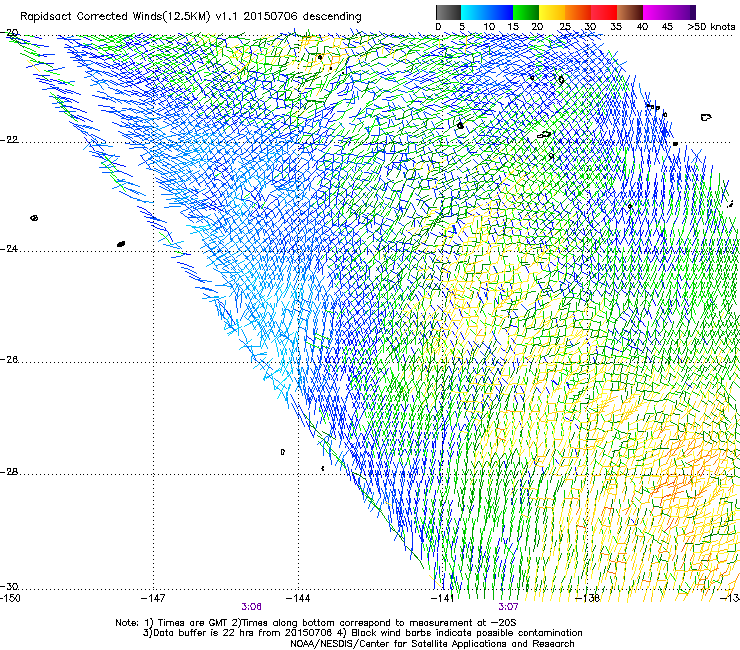Select the purple 45-50 knots legend swatch
The width and height of the screenshot is (740, 650).
pyautogui.click(x=682, y=12)
